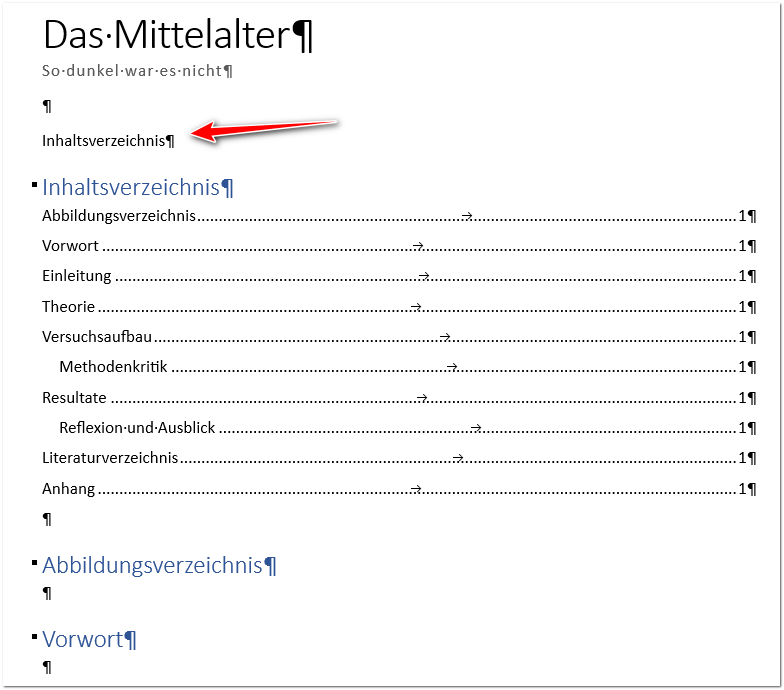The height and width of the screenshot is (690, 784).
Task: Select the Theorie entry in the contents
Action: 68,307
